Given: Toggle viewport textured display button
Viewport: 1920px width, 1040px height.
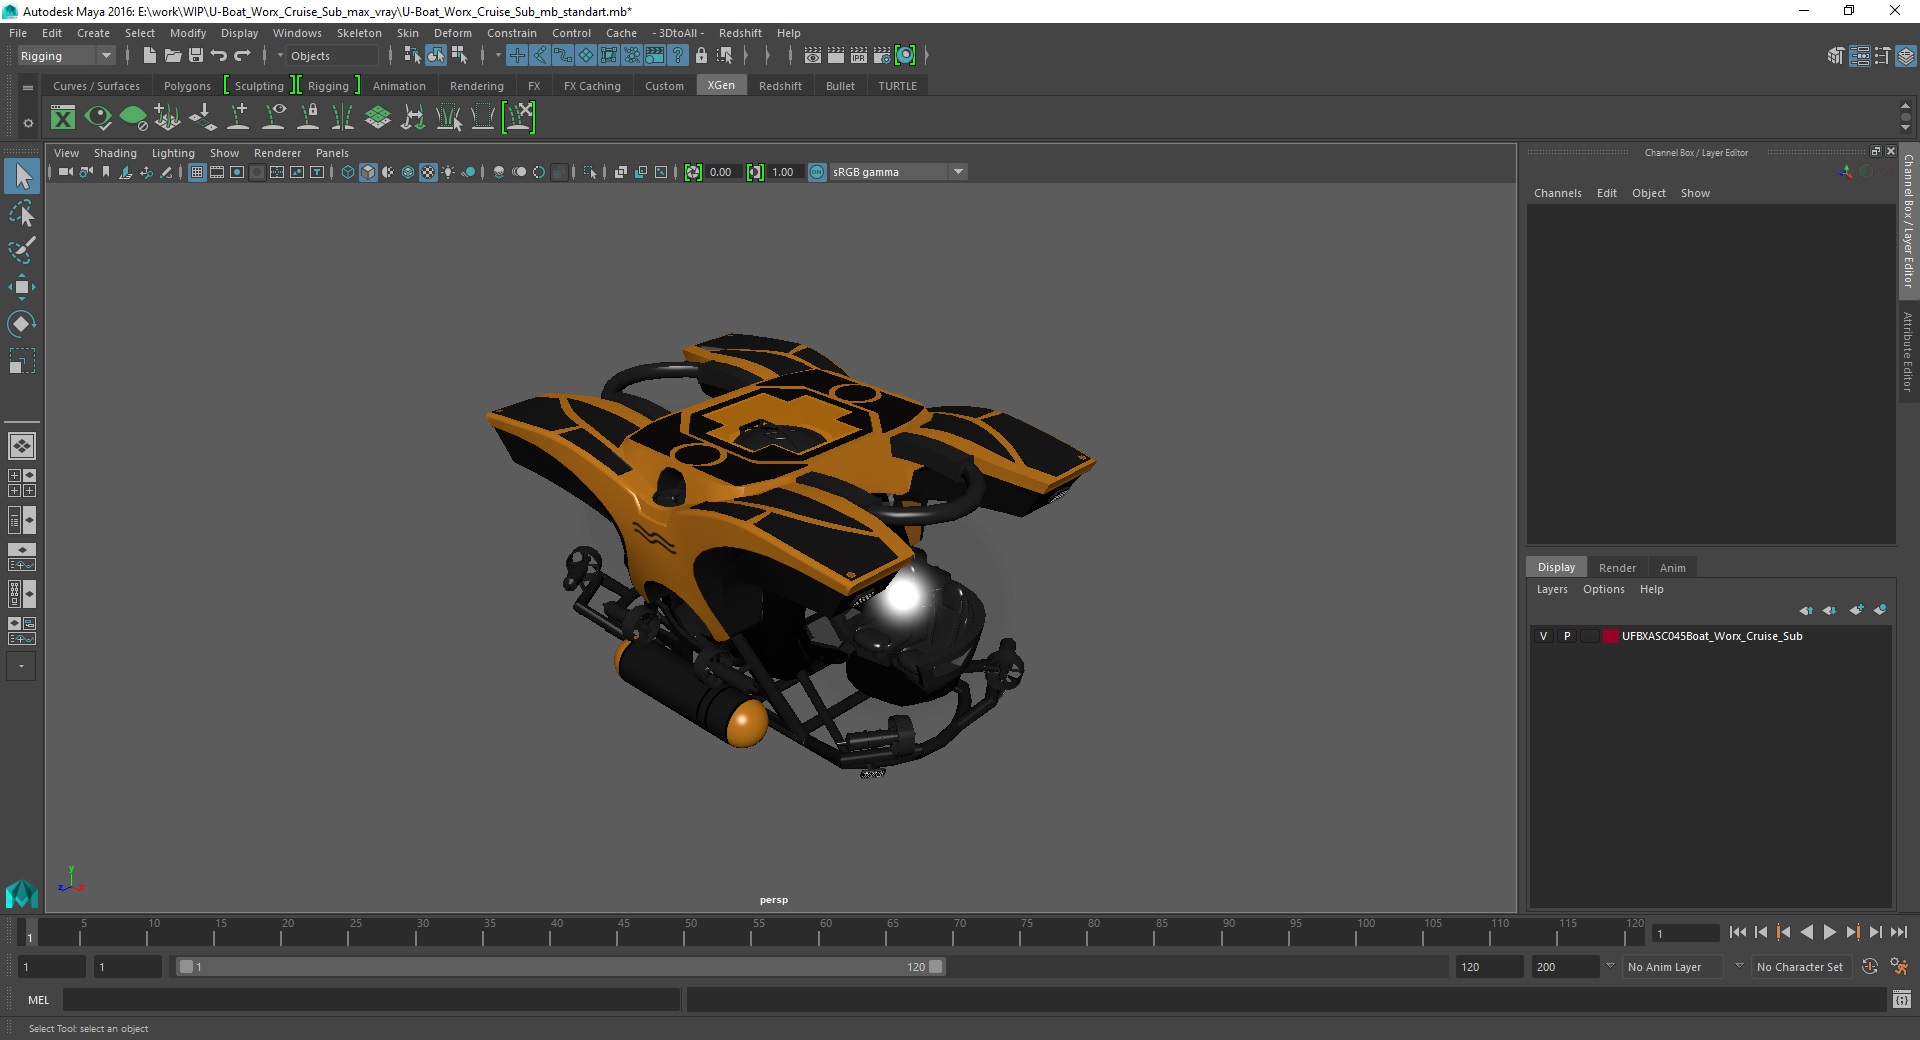Looking at the screenshot, I should click(x=428, y=172).
